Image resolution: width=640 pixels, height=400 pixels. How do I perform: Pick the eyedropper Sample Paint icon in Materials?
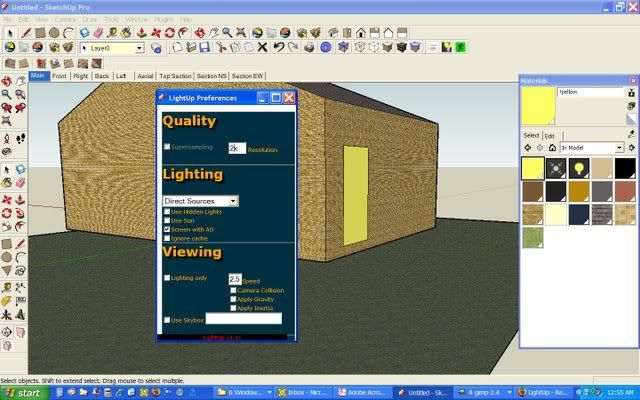[631, 134]
